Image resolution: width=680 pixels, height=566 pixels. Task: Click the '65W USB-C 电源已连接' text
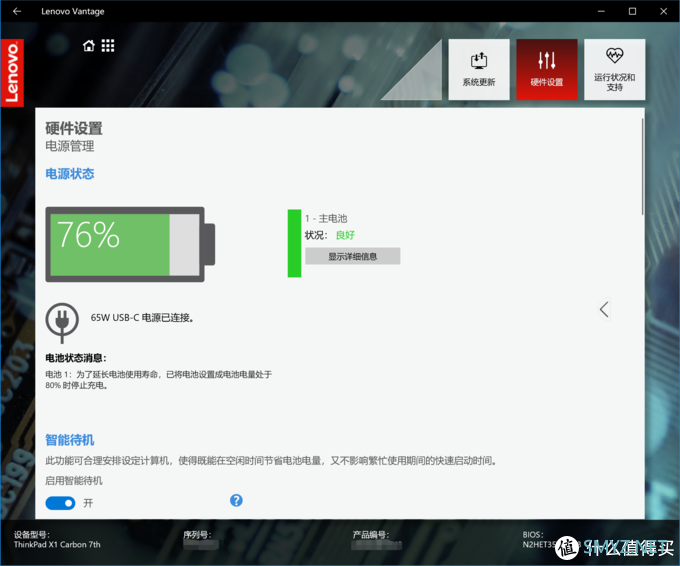(x=142, y=318)
